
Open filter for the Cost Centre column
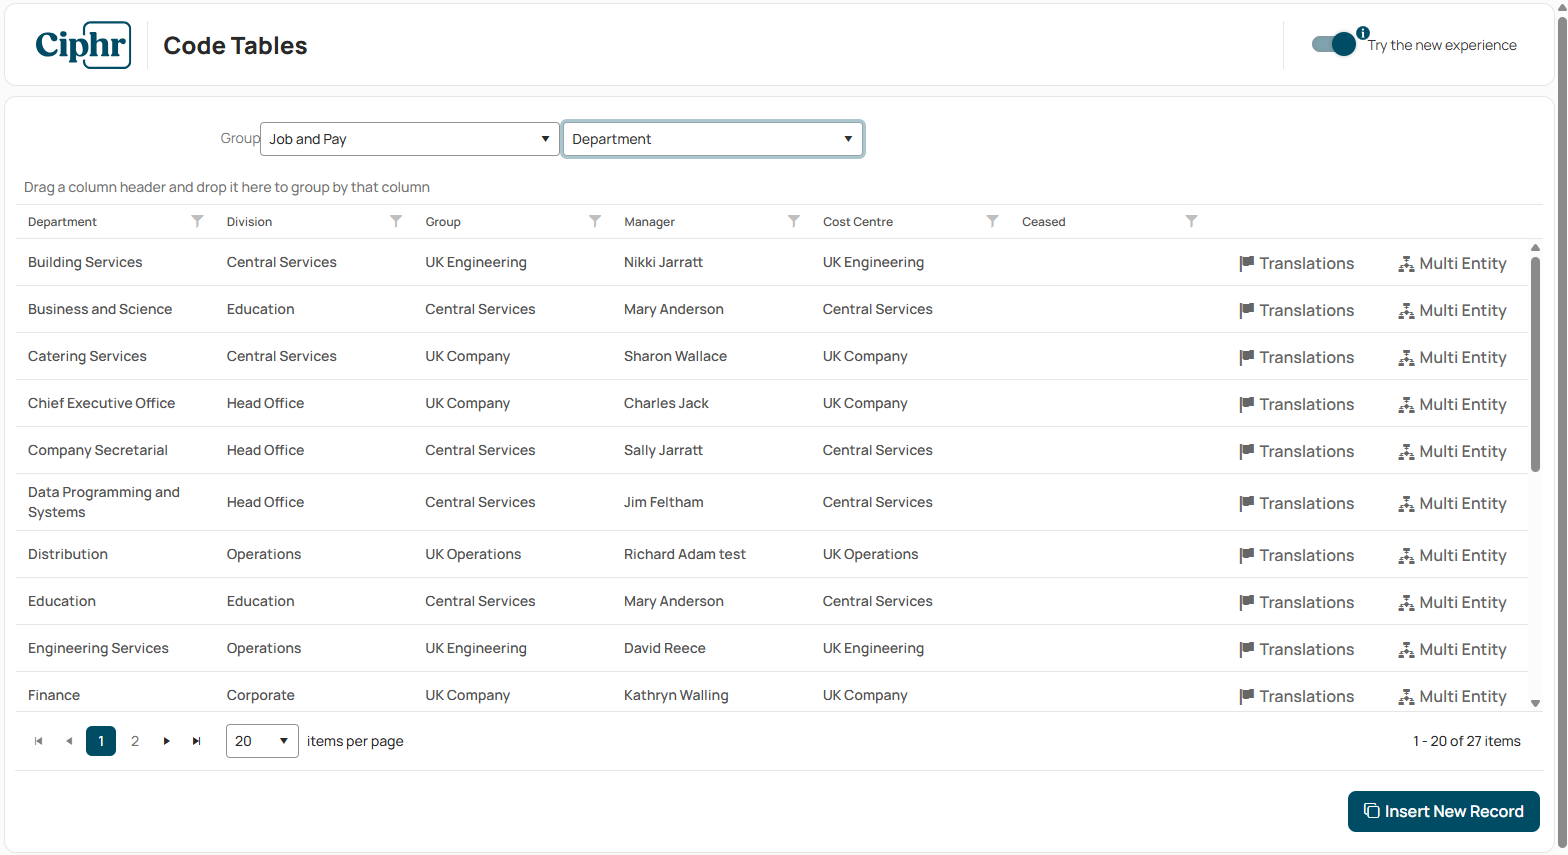[x=993, y=221]
